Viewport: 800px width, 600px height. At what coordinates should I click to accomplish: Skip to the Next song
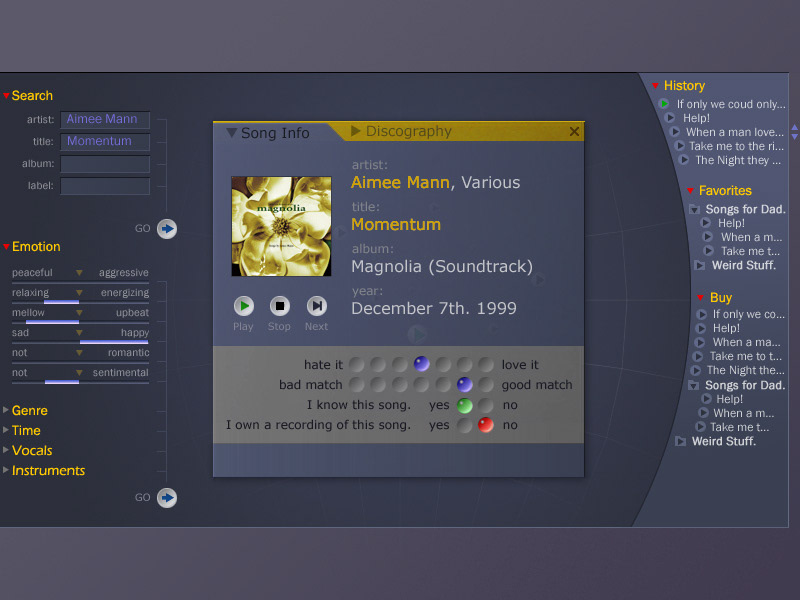point(316,306)
